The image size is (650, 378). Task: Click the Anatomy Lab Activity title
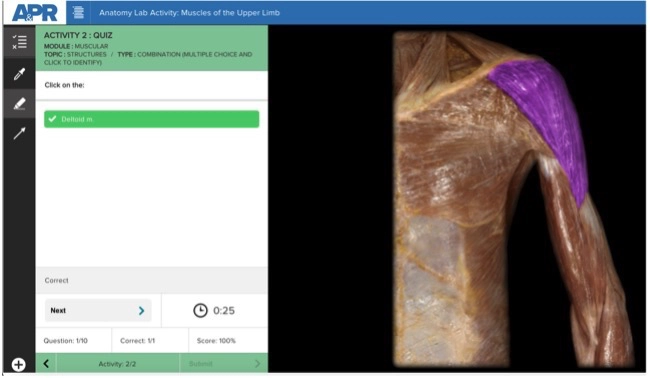[189, 12]
